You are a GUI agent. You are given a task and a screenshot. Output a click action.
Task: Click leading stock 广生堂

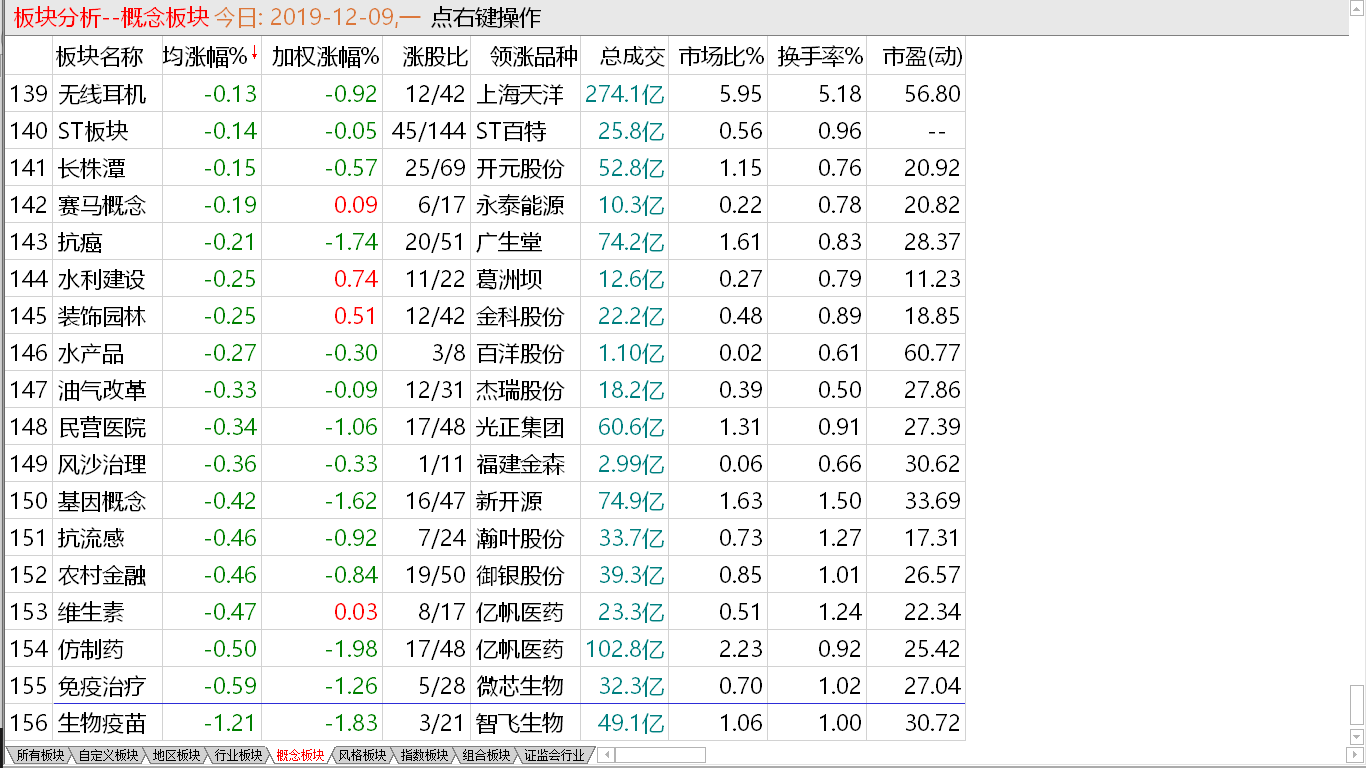510,242
